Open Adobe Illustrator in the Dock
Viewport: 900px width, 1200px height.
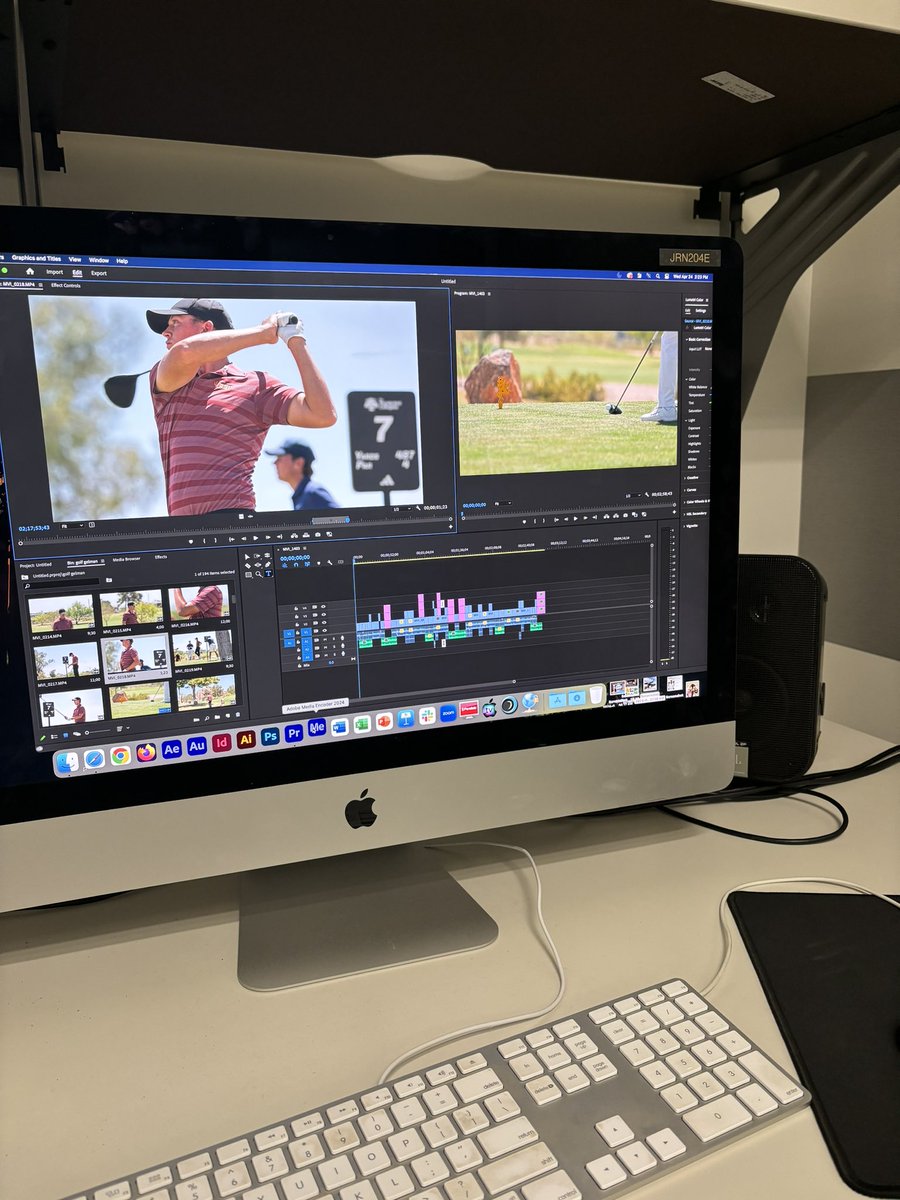(x=246, y=739)
